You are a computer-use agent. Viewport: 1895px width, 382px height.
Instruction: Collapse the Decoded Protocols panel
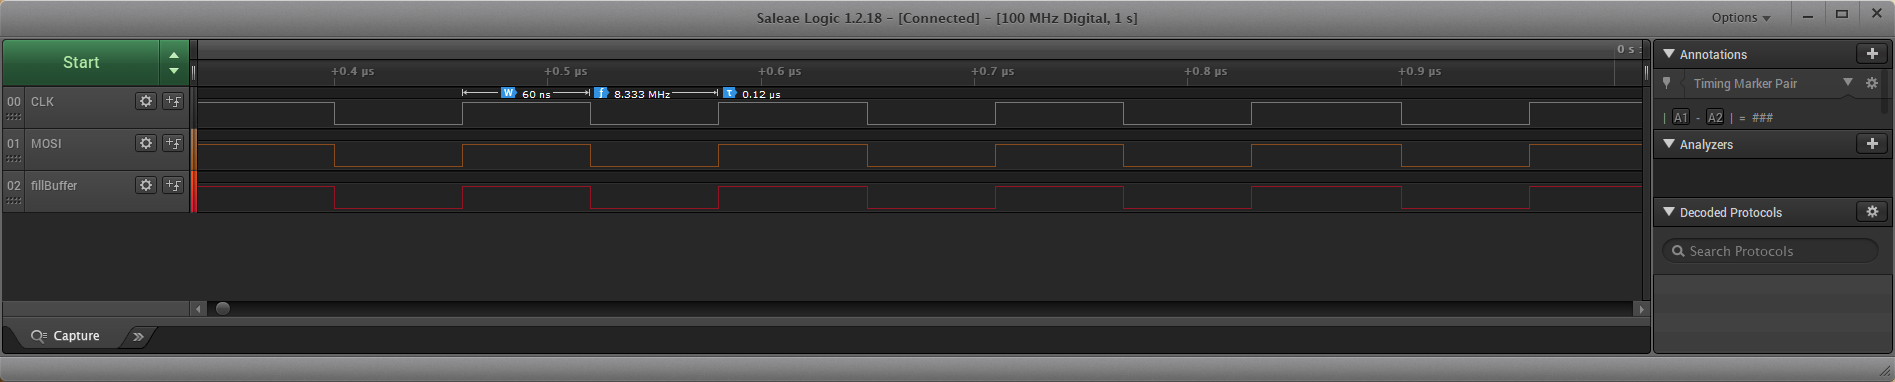1669,212
